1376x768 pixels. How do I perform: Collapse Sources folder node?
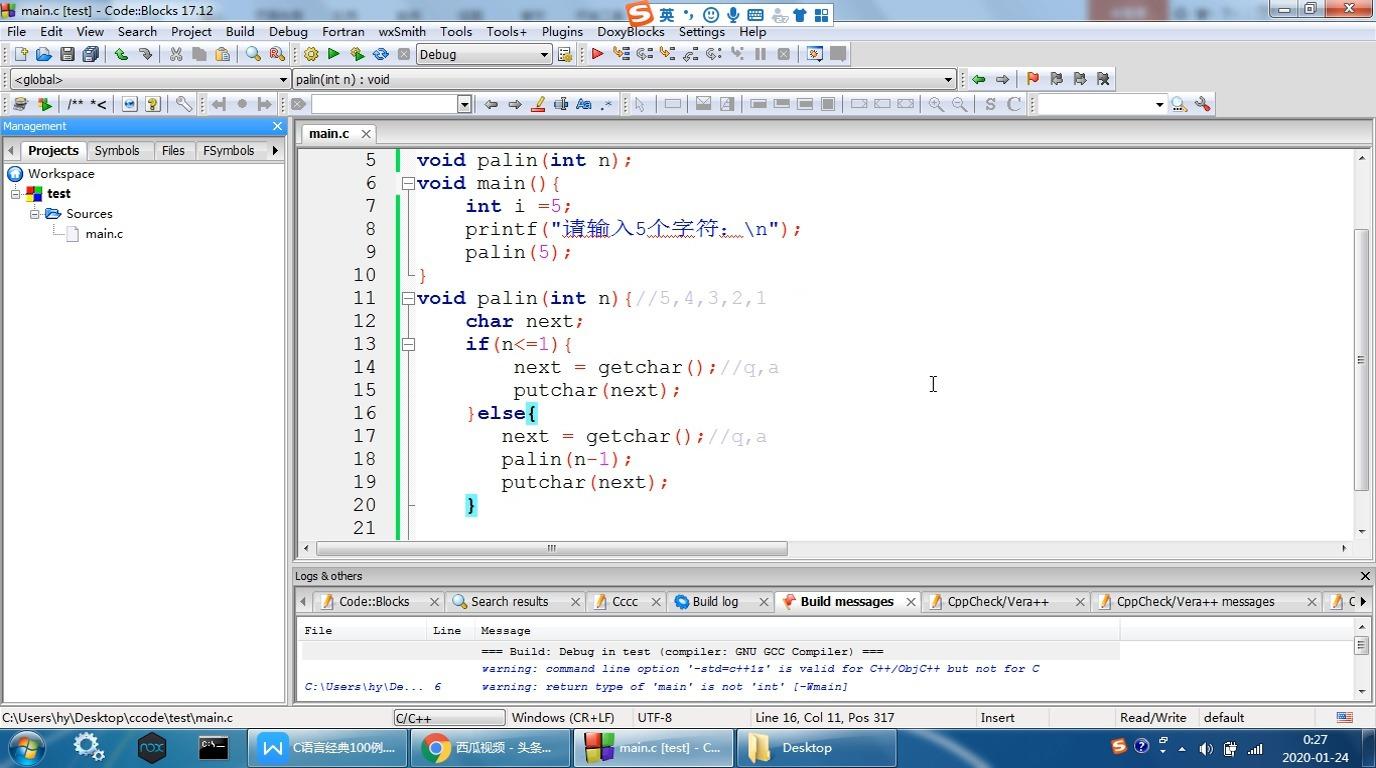[x=35, y=214]
